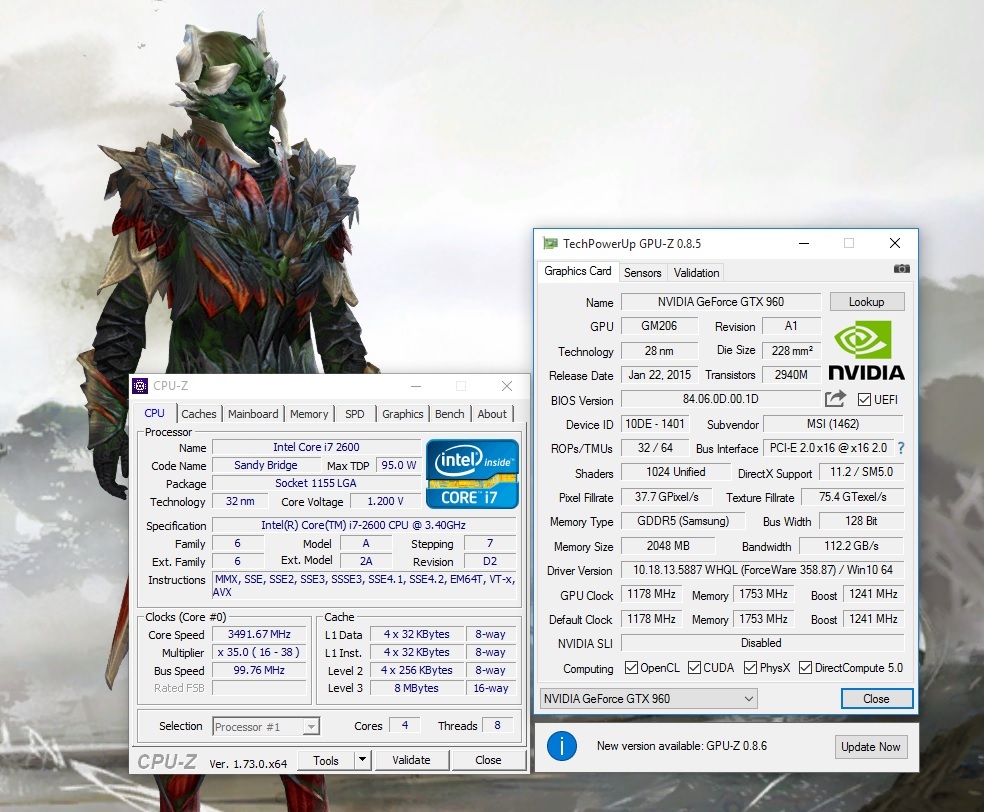Click the Threads count value 8
This screenshot has width=984, height=812.
[498, 725]
